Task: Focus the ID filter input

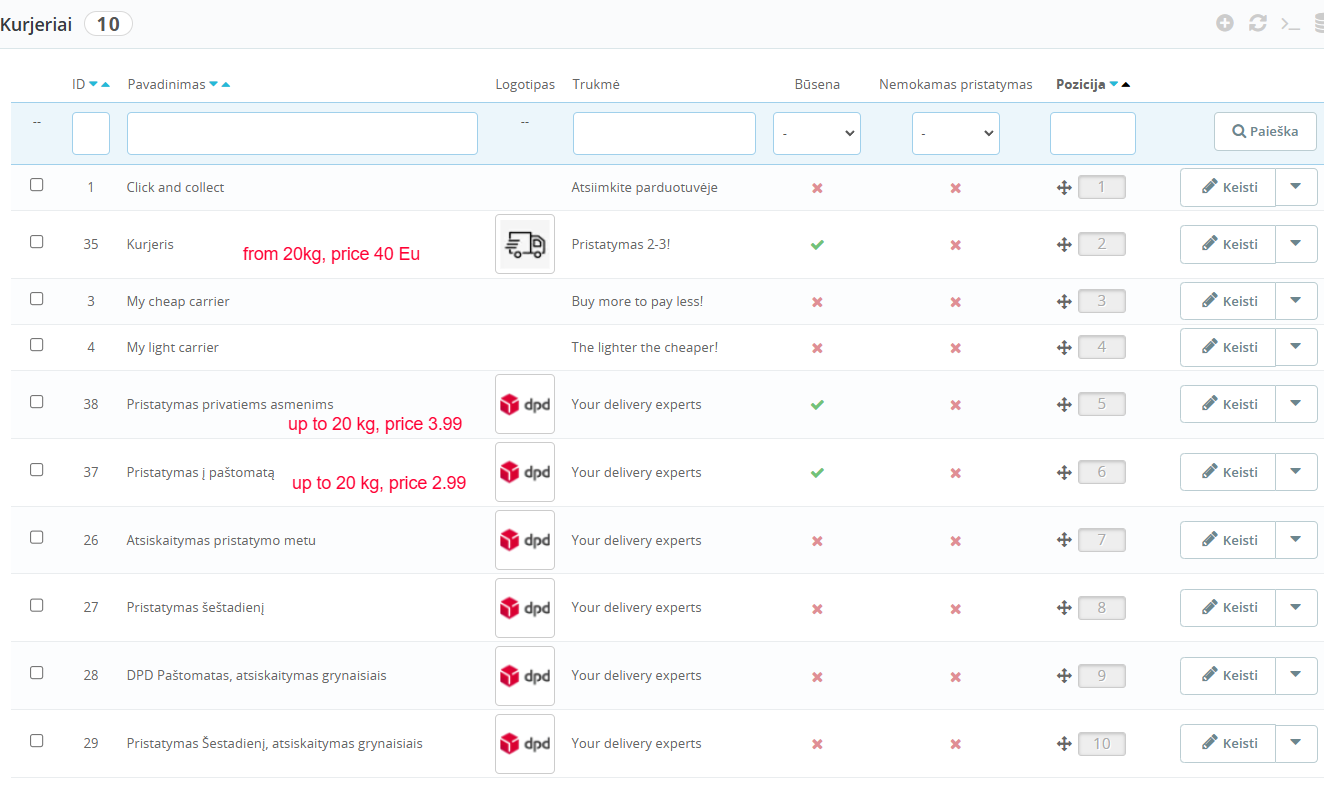Action: (x=91, y=133)
